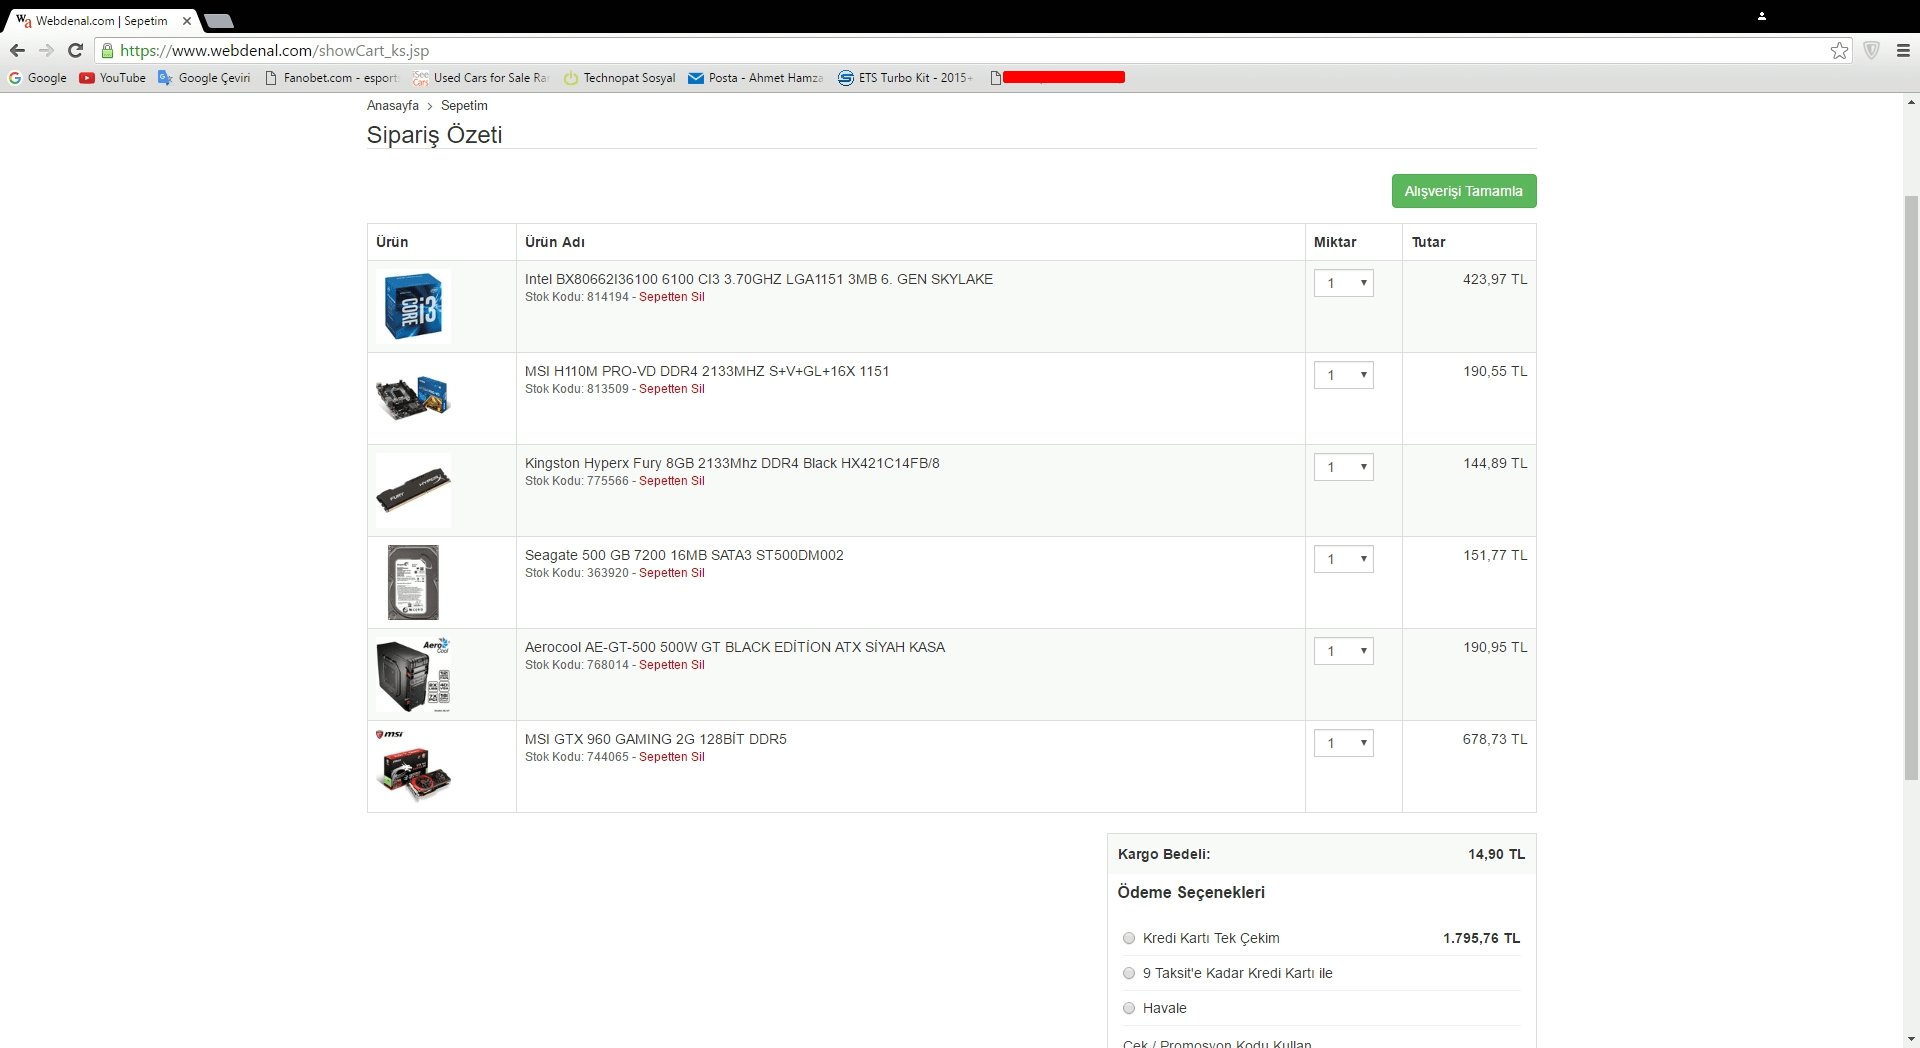Image resolution: width=1920 pixels, height=1048 pixels.
Task: Open the Google Çeviri bookmark
Action: tap(204, 78)
